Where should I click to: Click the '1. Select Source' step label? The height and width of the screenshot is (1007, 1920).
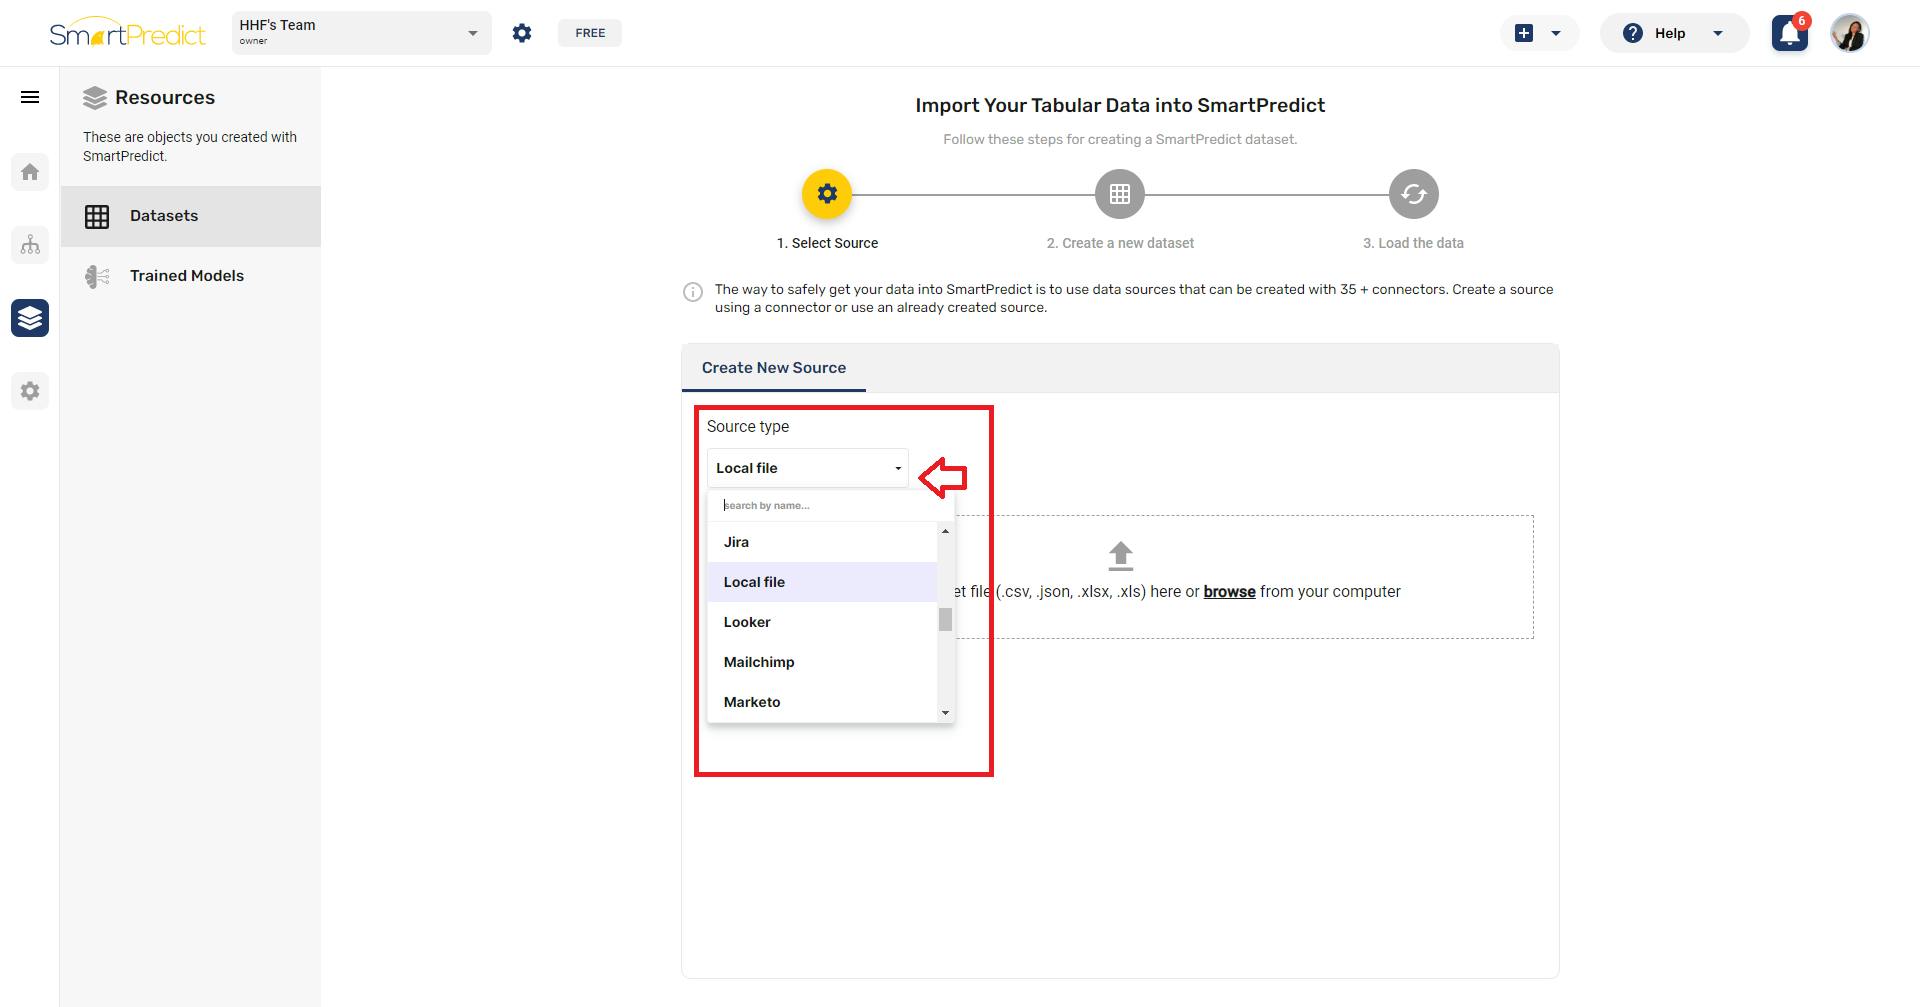pyautogui.click(x=827, y=243)
